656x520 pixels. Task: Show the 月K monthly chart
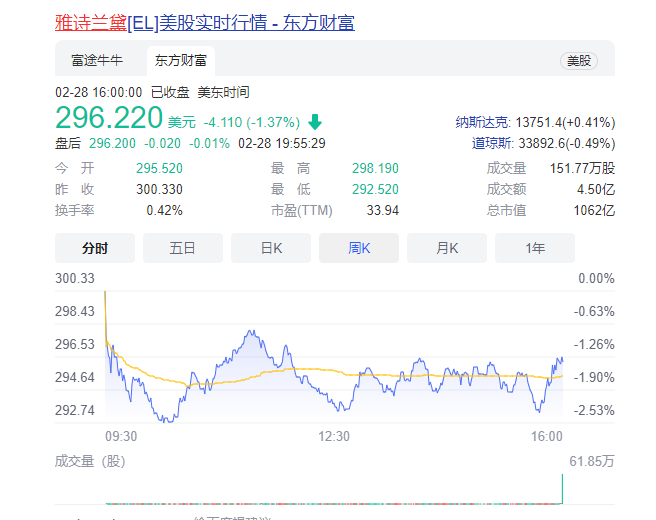pos(447,248)
